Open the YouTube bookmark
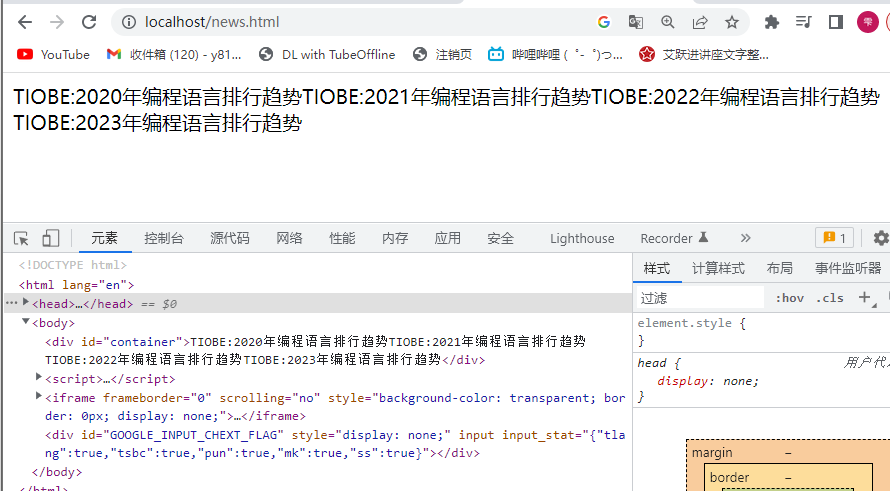890x491 pixels. tap(54, 55)
